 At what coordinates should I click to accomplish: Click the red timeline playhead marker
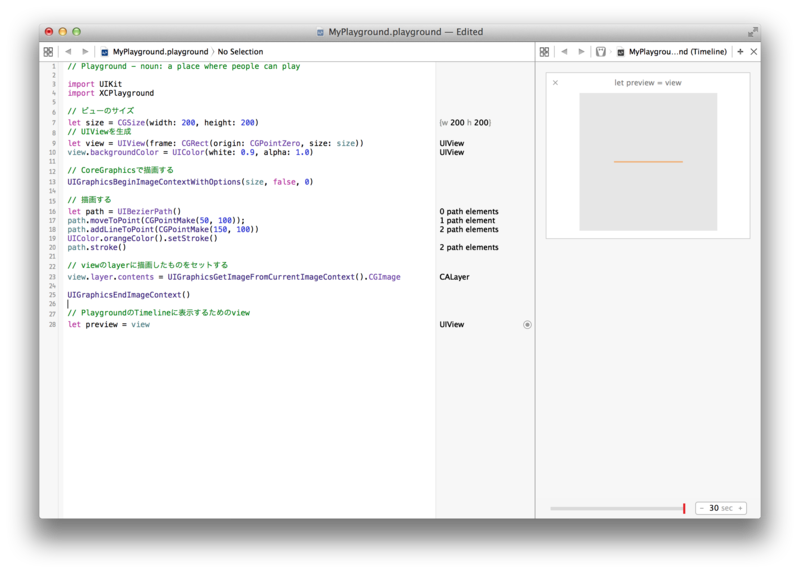684,508
